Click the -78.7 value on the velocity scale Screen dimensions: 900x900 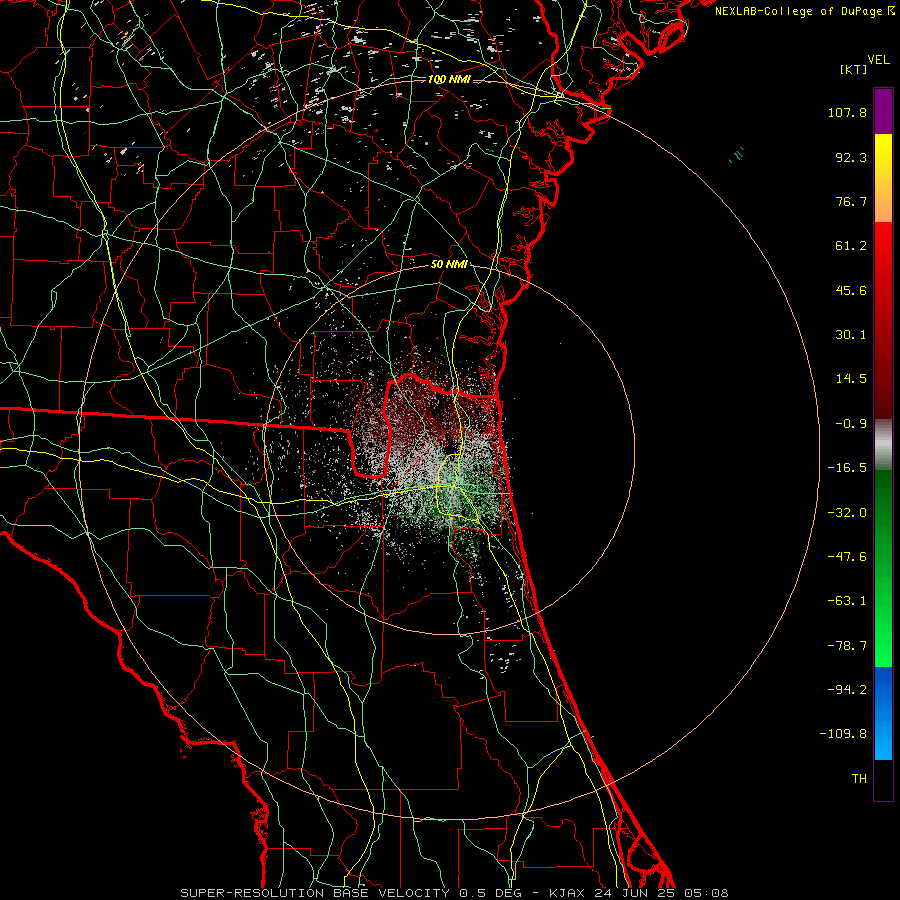pos(847,646)
